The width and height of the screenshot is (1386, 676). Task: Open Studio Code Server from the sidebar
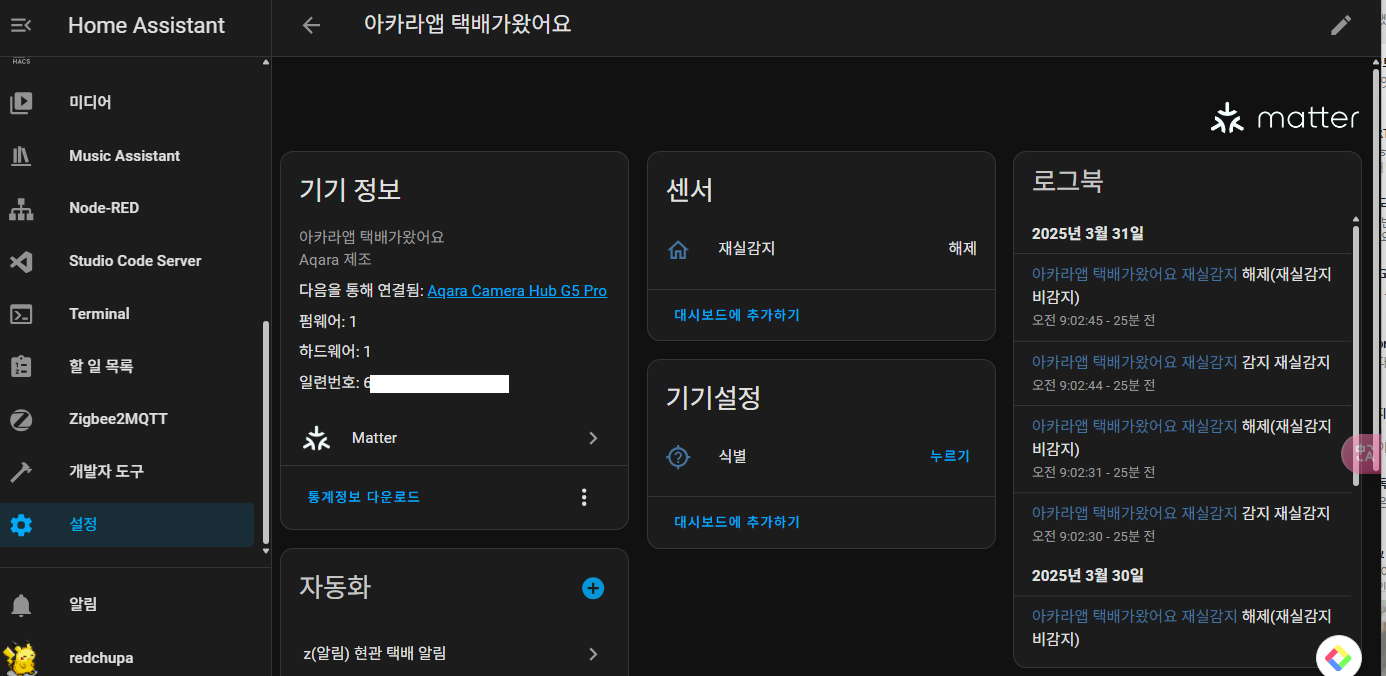pos(21,260)
